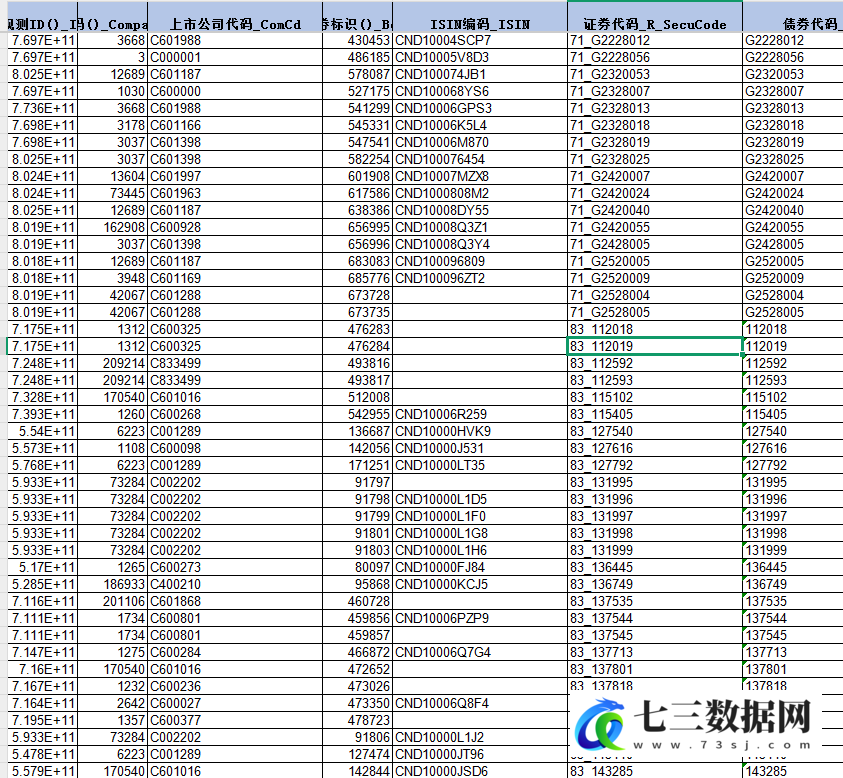Select bond code cell G2328007
The height and width of the screenshot is (778, 843).
(x=793, y=91)
